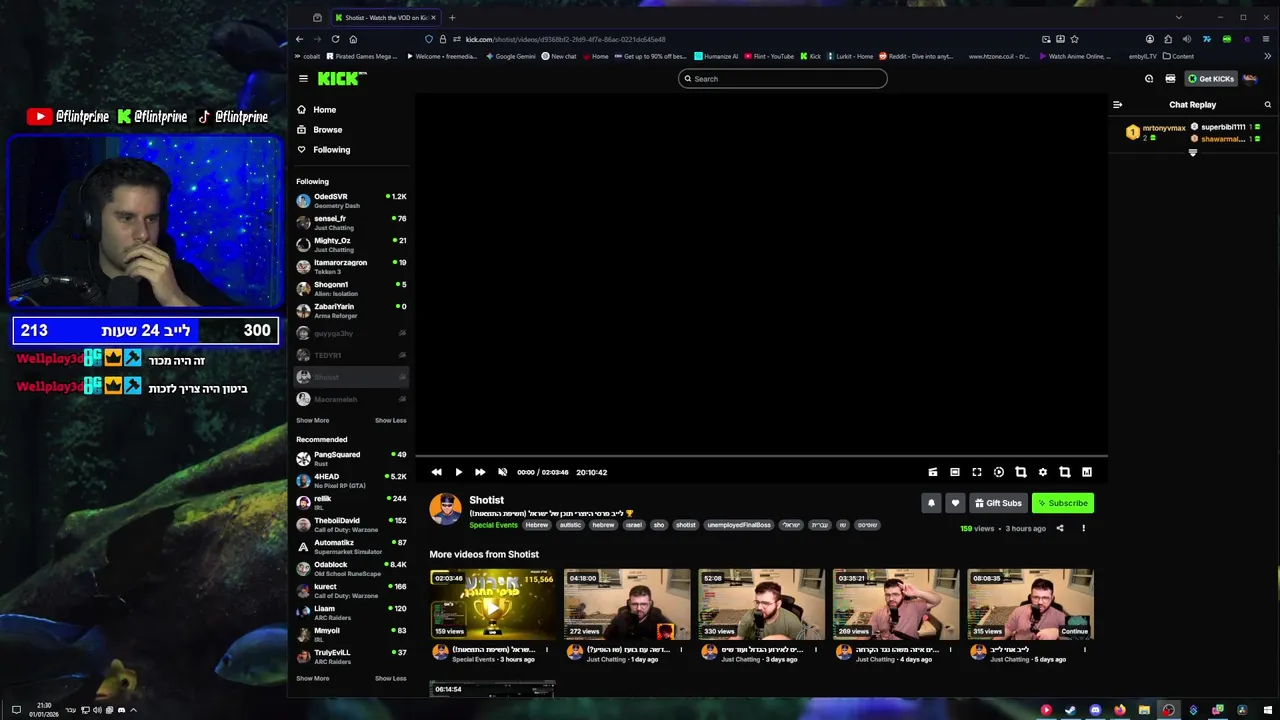1280x720 pixels.
Task: Click the Kick logo
Action: [342, 78]
